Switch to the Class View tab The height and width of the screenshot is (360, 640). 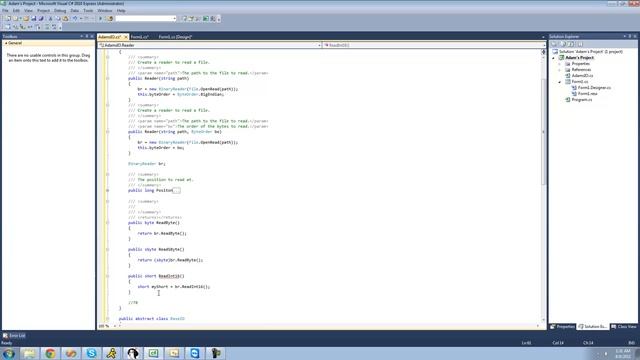pyautogui.click(x=624, y=327)
